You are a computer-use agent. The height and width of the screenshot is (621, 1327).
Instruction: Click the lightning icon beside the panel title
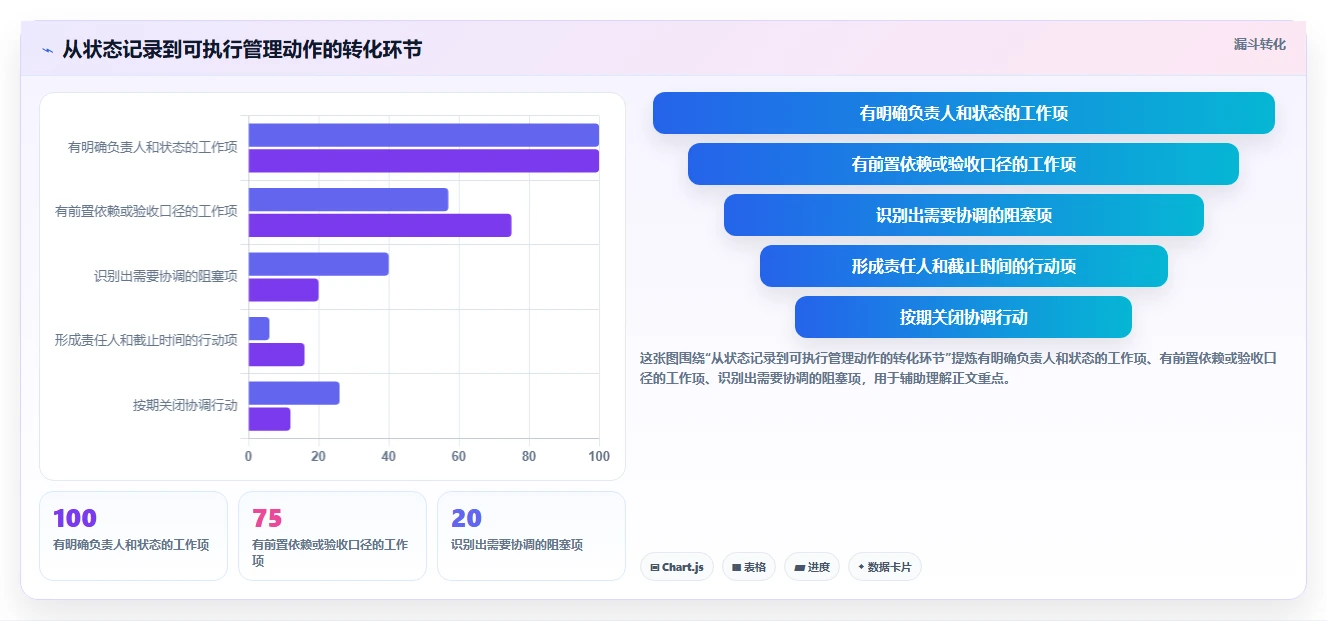tap(48, 50)
